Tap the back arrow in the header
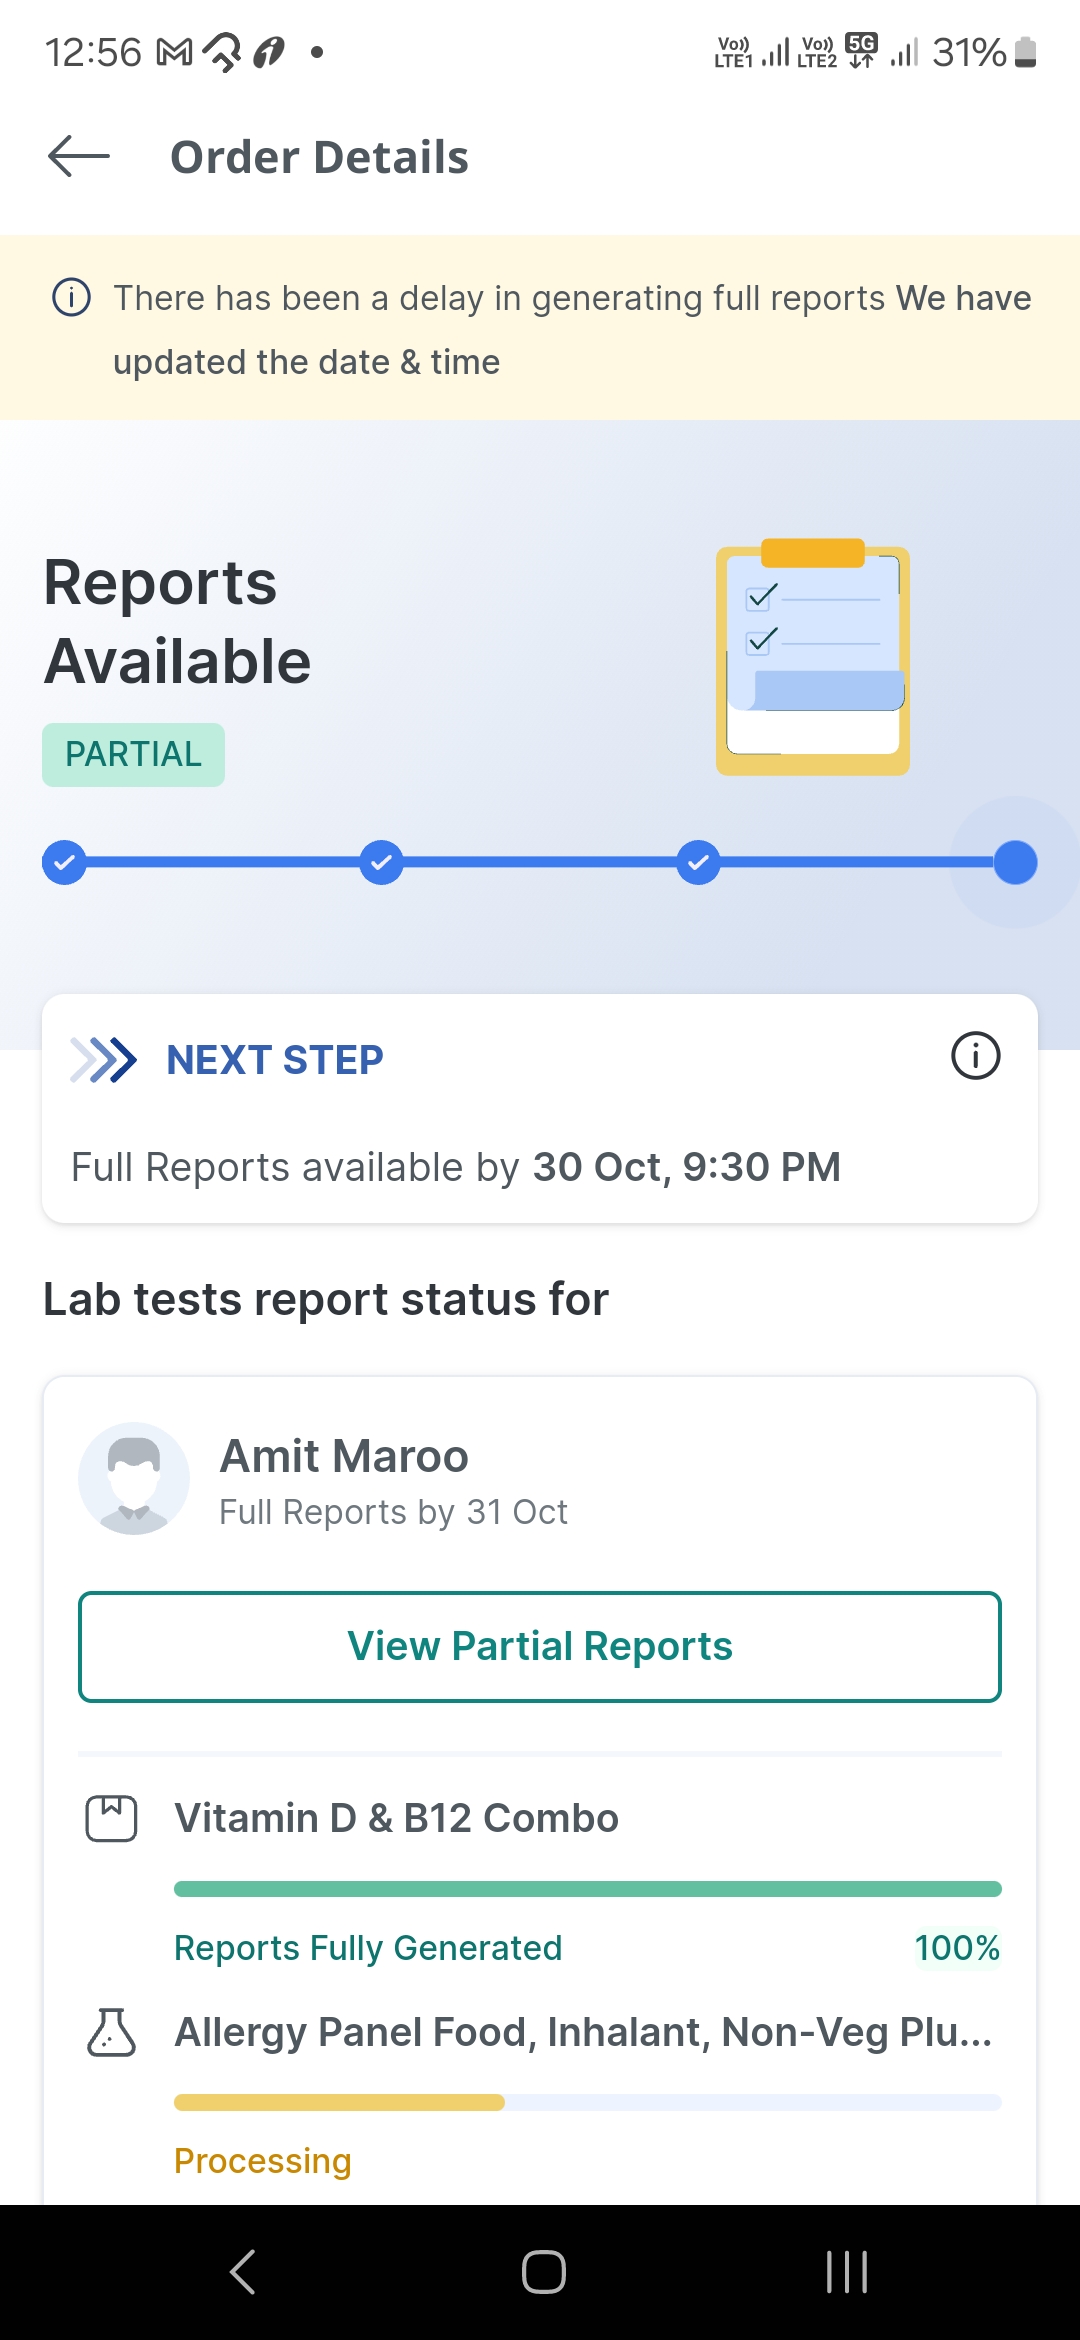This screenshot has width=1080, height=2340. tap(79, 157)
